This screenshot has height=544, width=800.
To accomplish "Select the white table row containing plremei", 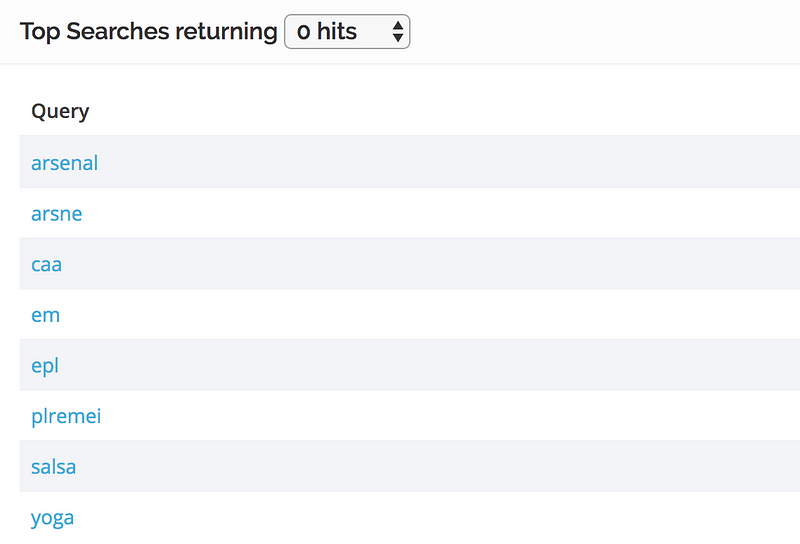I will (x=410, y=415).
